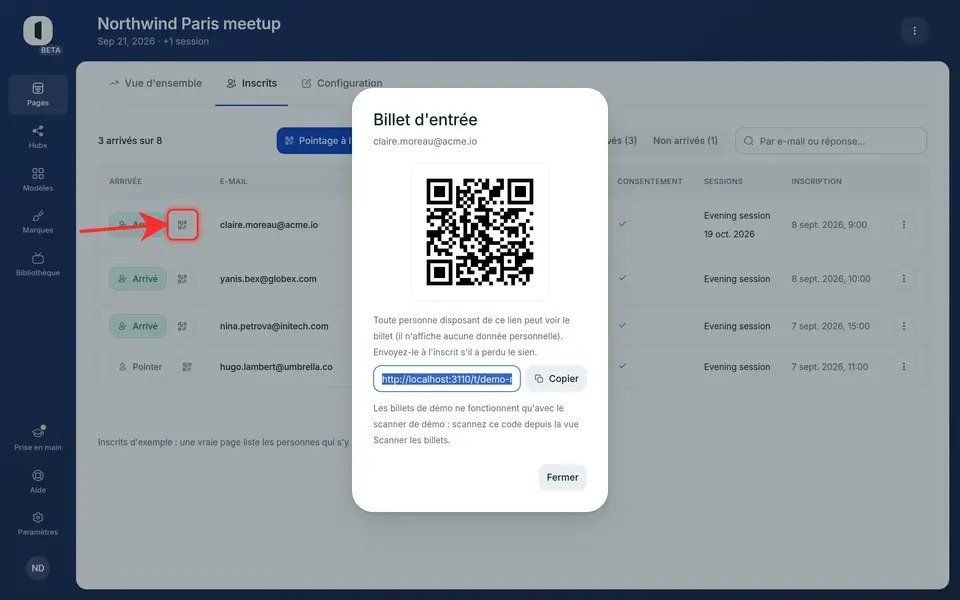Open the Aide help section
The image size is (960, 600).
point(37,481)
